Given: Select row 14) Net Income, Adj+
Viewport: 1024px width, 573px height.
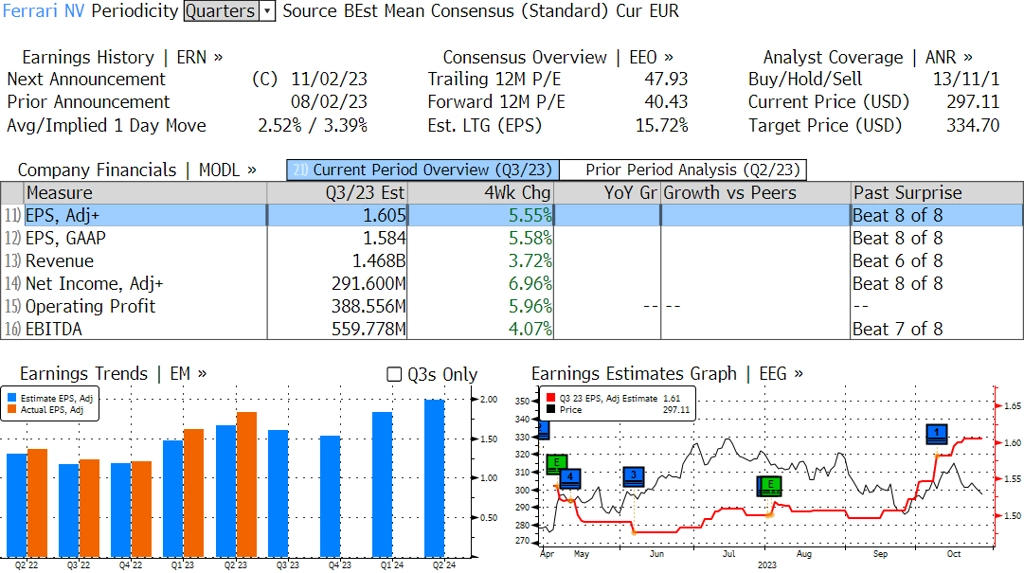Looking at the screenshot, I should click(512, 284).
